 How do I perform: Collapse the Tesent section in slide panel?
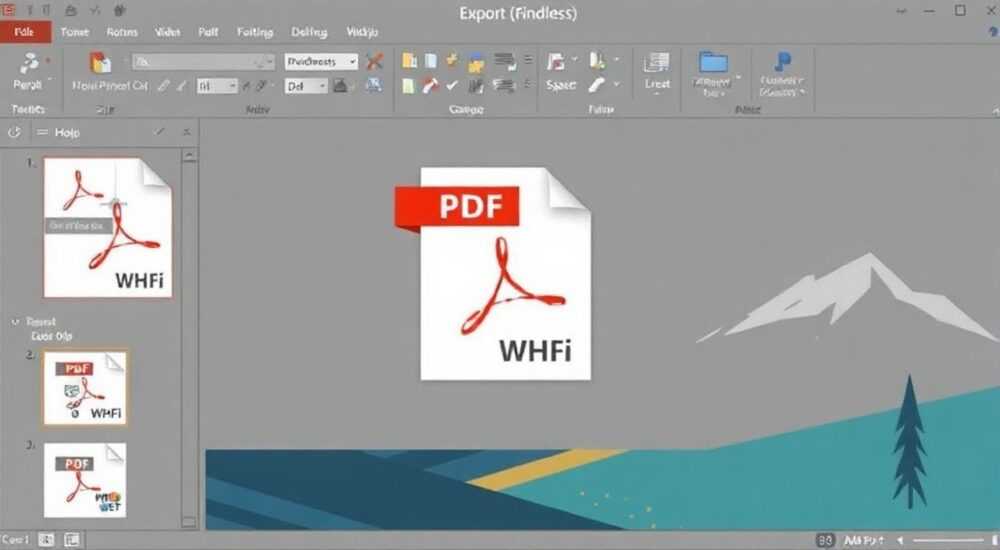click(15, 322)
